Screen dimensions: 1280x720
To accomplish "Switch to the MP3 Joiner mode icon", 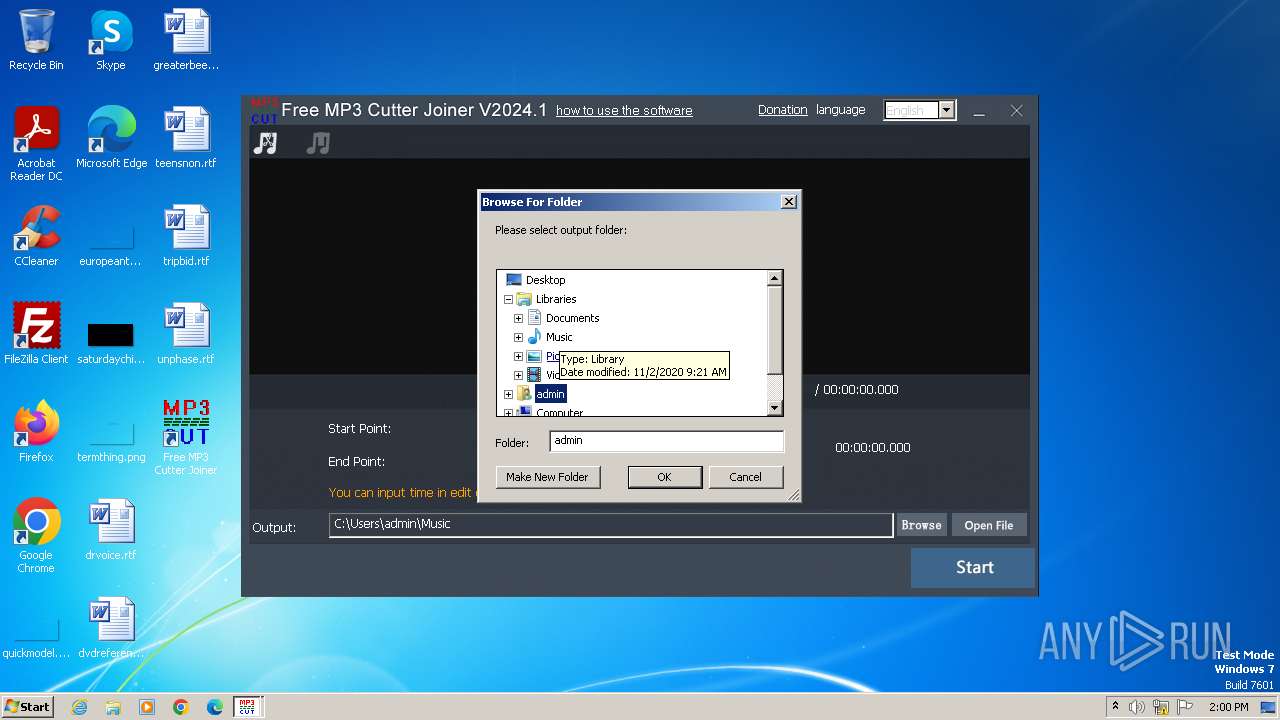I will click(318, 143).
